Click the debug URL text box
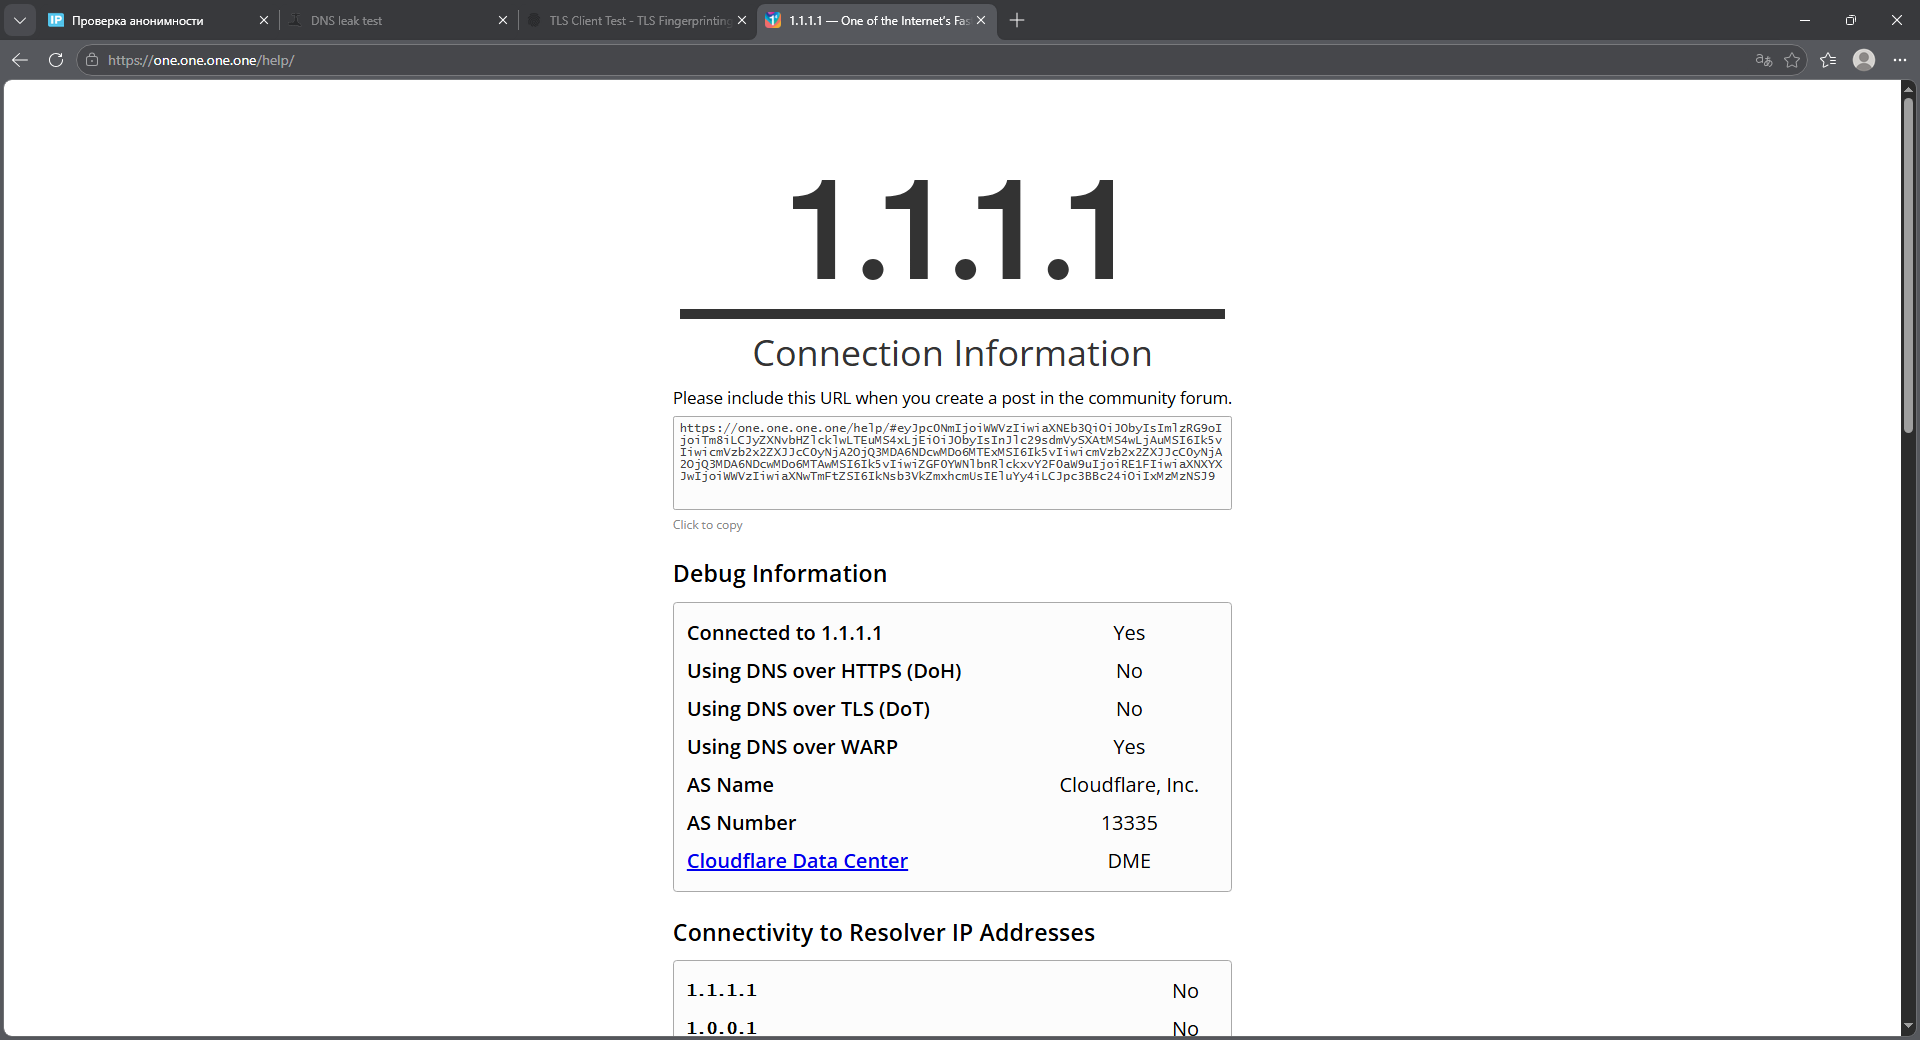Image resolution: width=1920 pixels, height=1040 pixels. point(951,462)
